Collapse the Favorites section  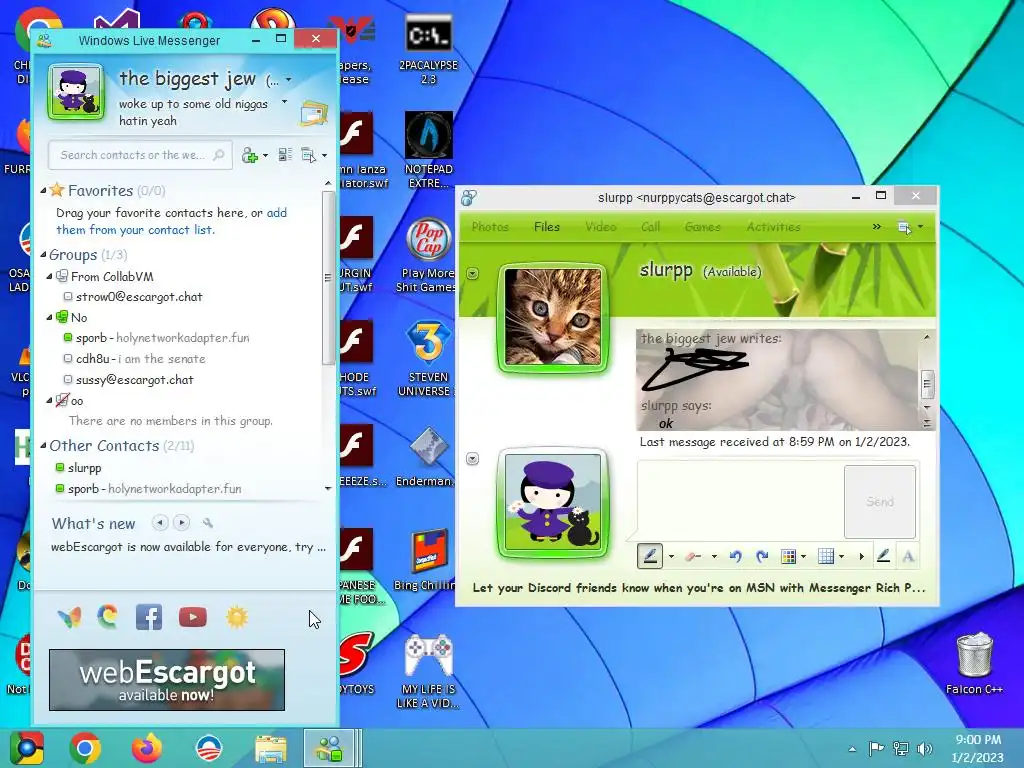coord(43,191)
